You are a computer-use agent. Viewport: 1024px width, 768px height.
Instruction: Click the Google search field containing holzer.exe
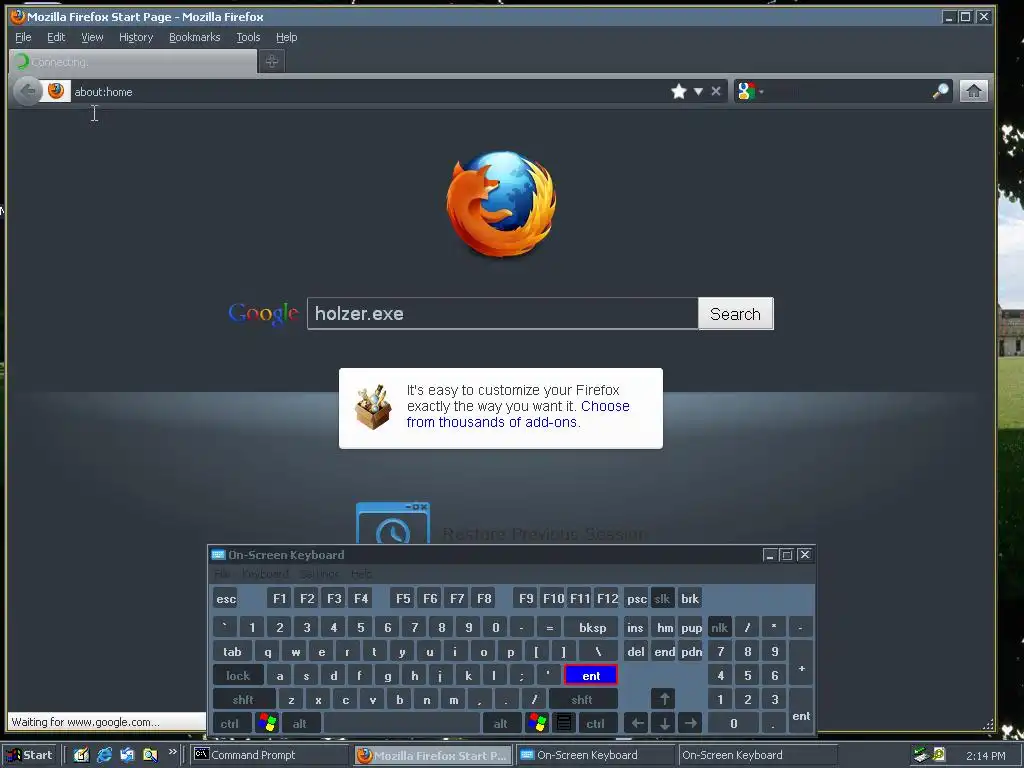coord(503,313)
